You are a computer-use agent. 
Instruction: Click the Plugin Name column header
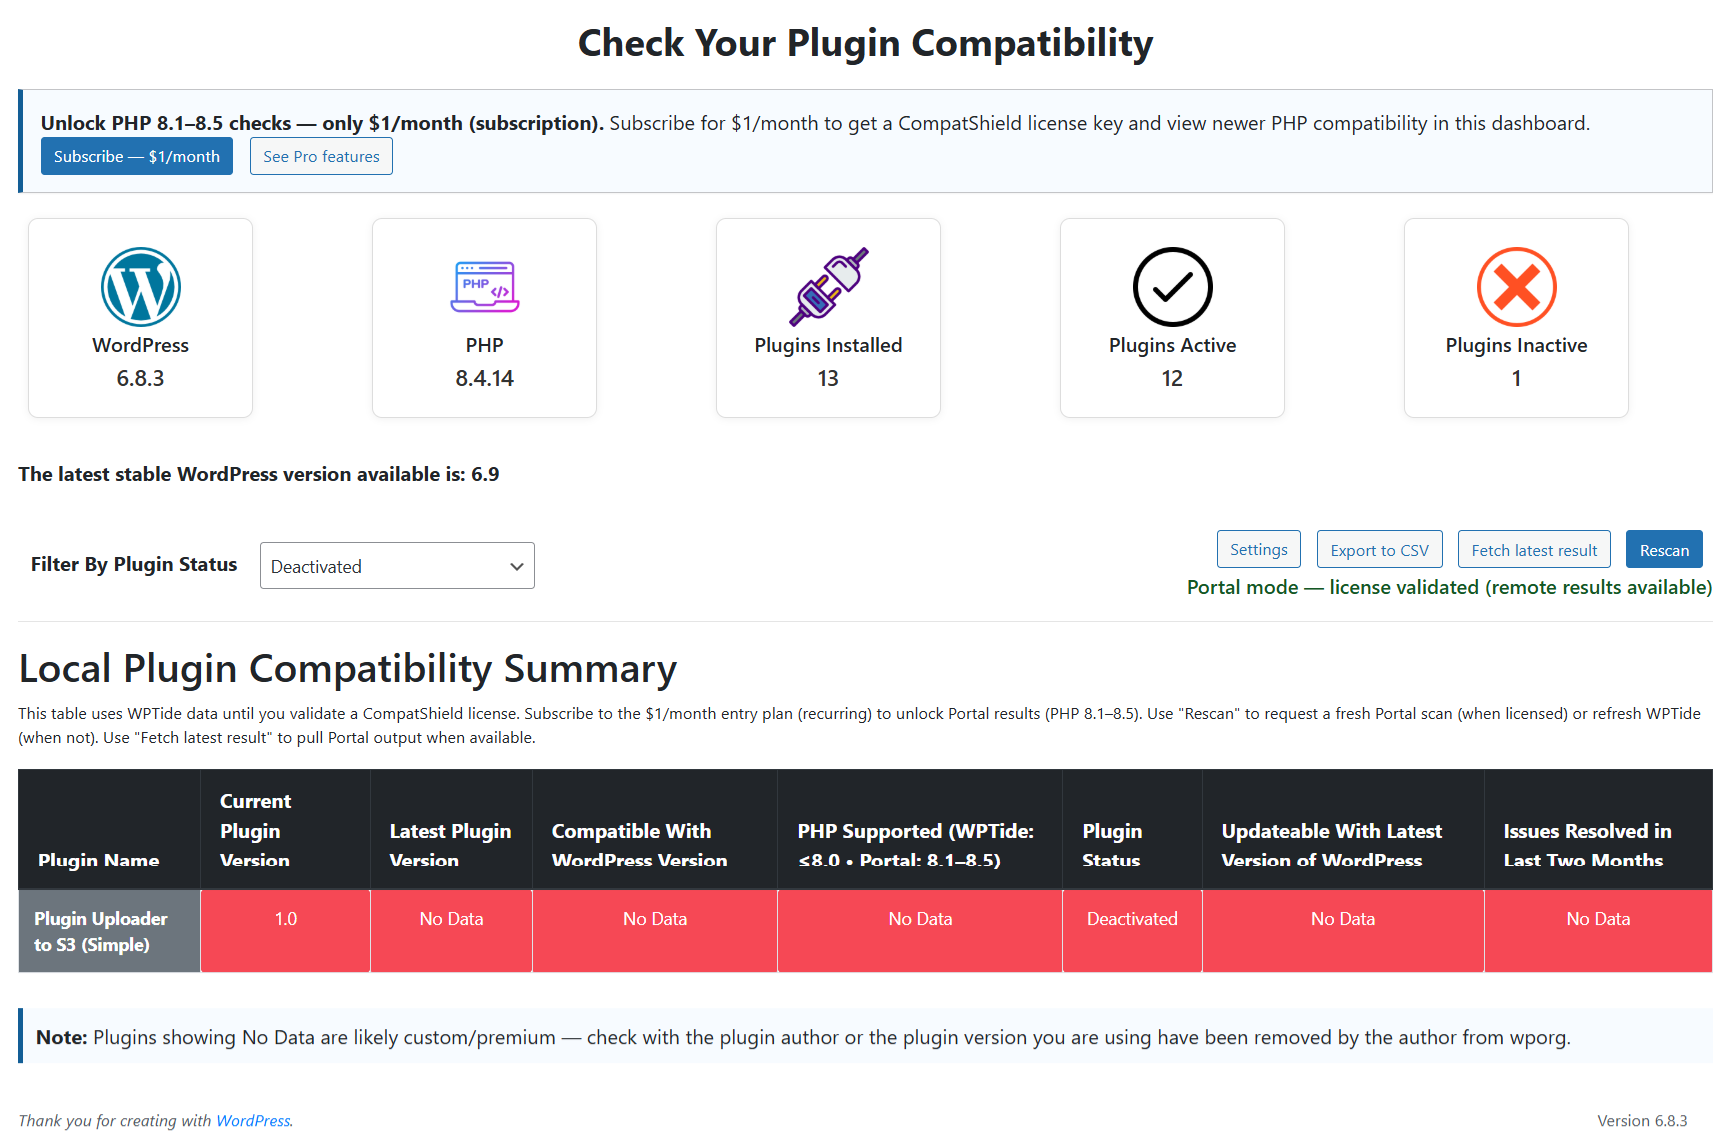[99, 860]
